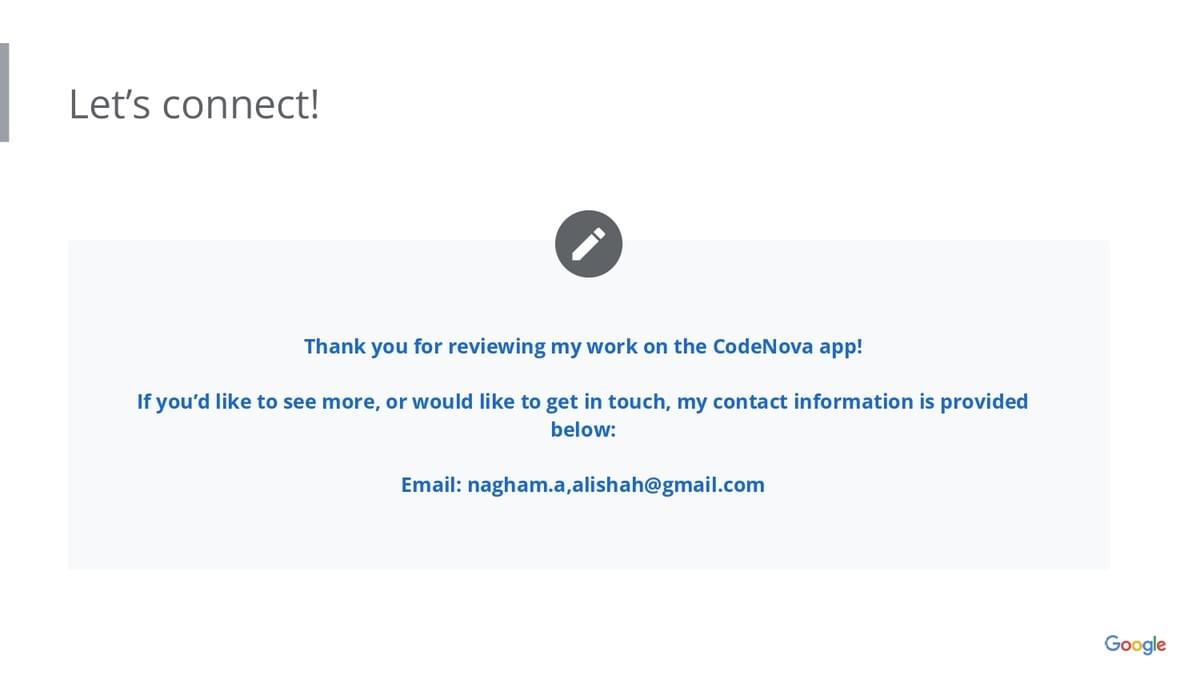Click "If you'd like to see more" text
Screen dimensions: 1200x675
[255, 402]
